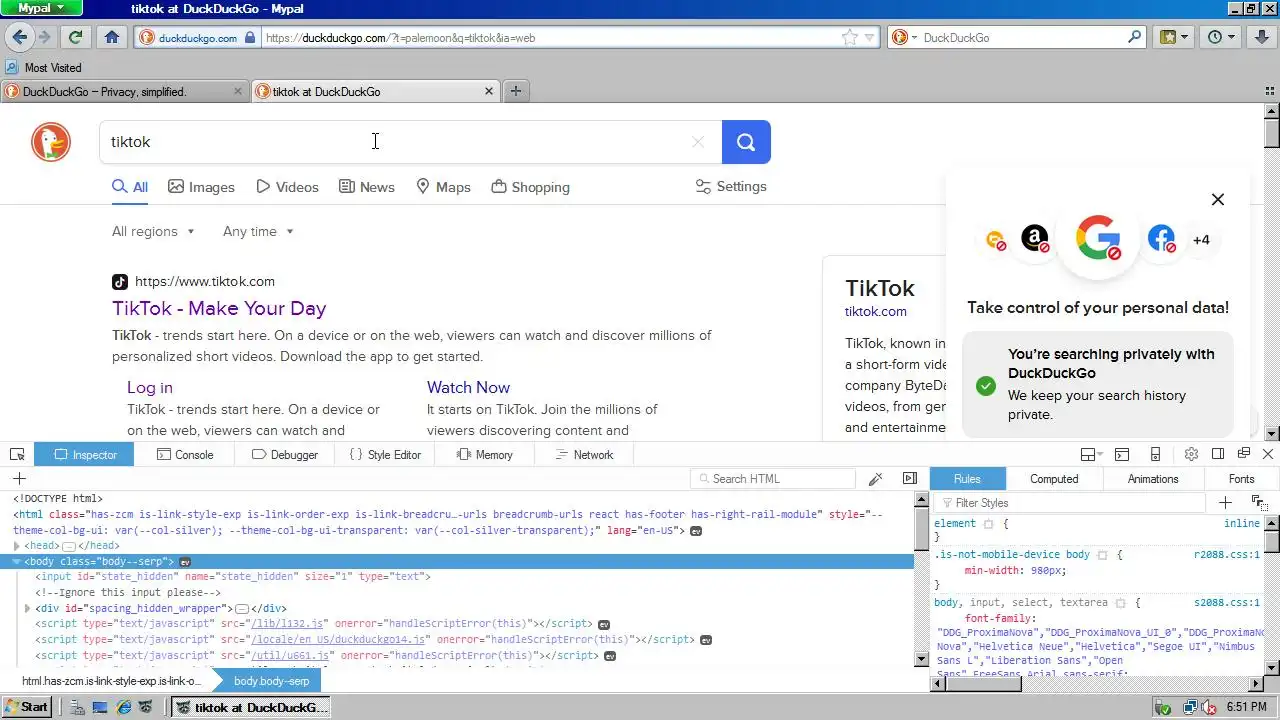Viewport: 1280px width, 720px height.
Task: Add a new style rule plus icon
Action: pyautogui.click(x=1226, y=502)
